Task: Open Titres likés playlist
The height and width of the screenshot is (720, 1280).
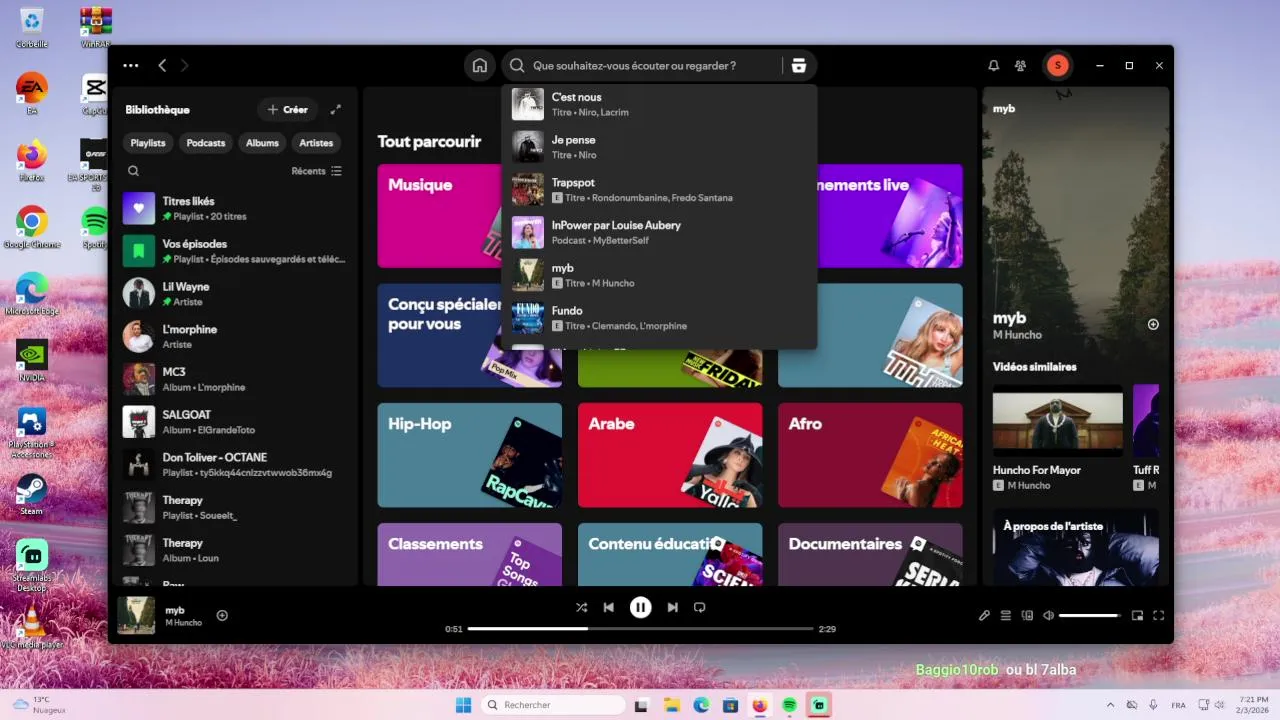Action: (x=235, y=208)
